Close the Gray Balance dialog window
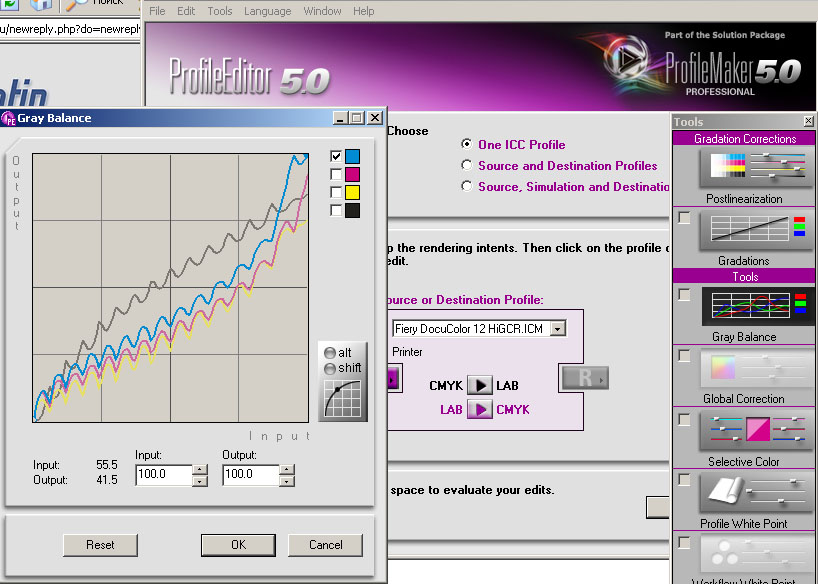The image size is (818, 584). point(375,118)
